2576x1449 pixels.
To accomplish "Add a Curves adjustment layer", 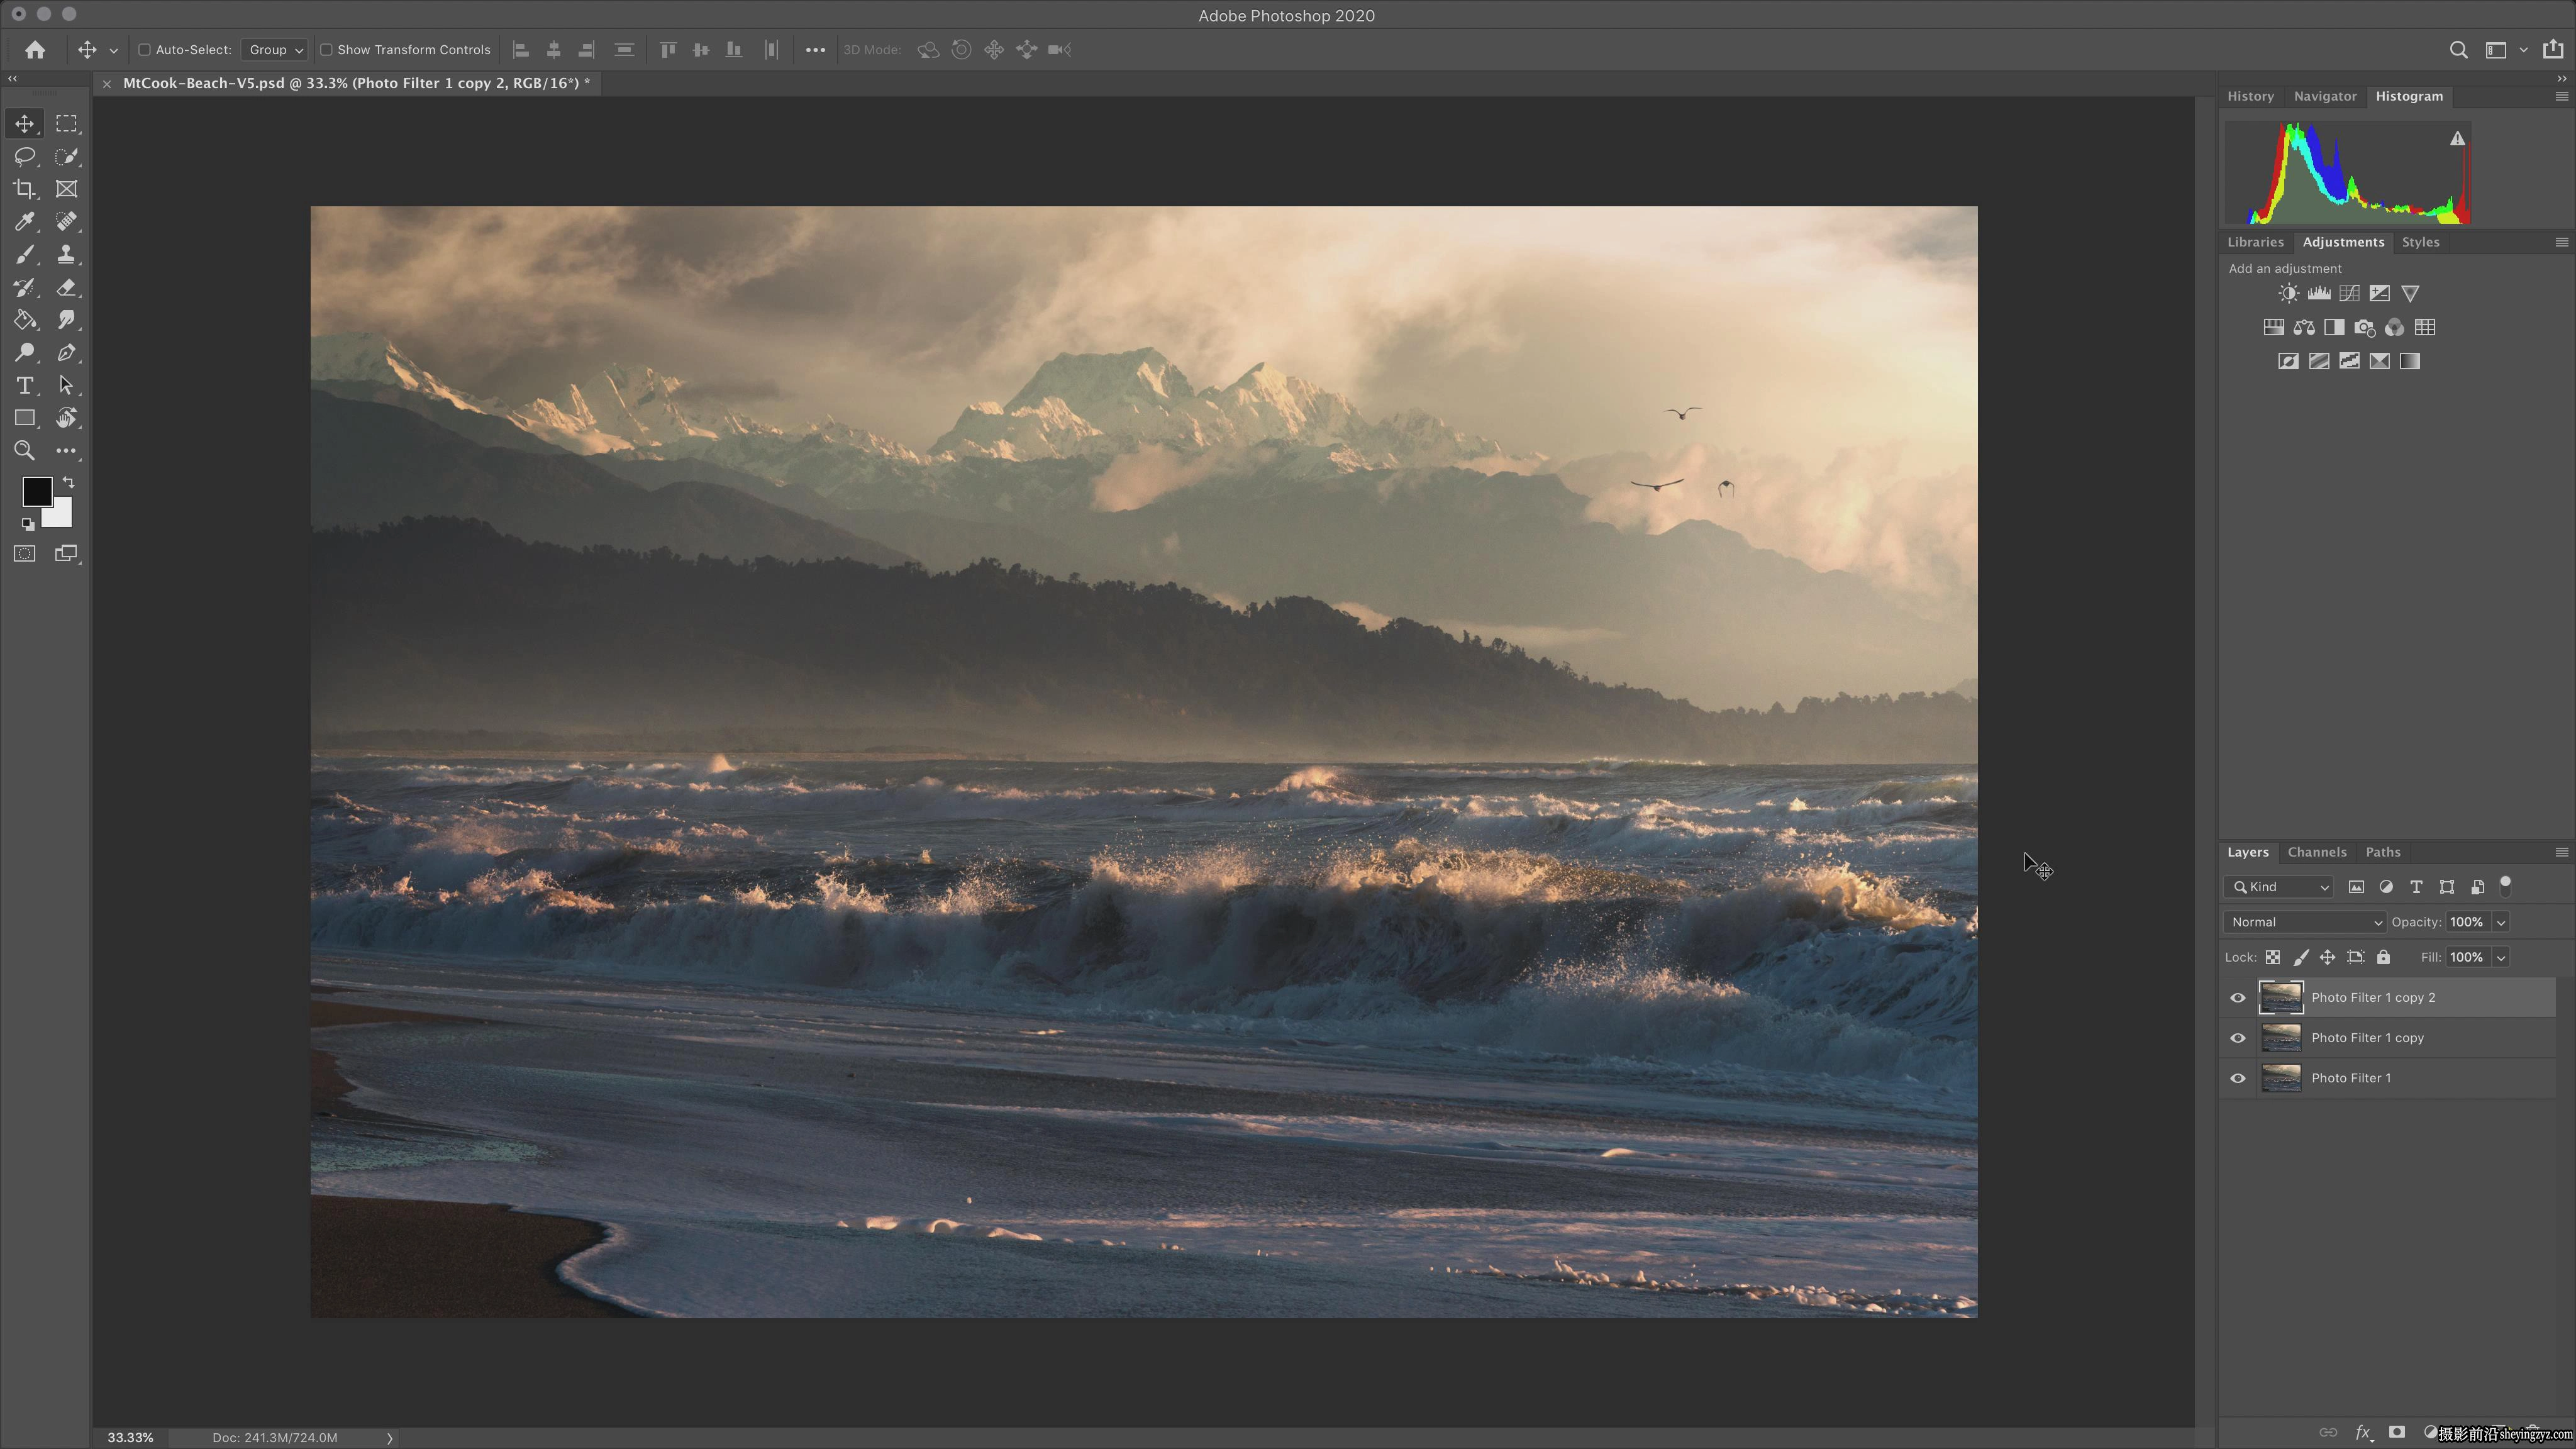I will [x=2349, y=293].
